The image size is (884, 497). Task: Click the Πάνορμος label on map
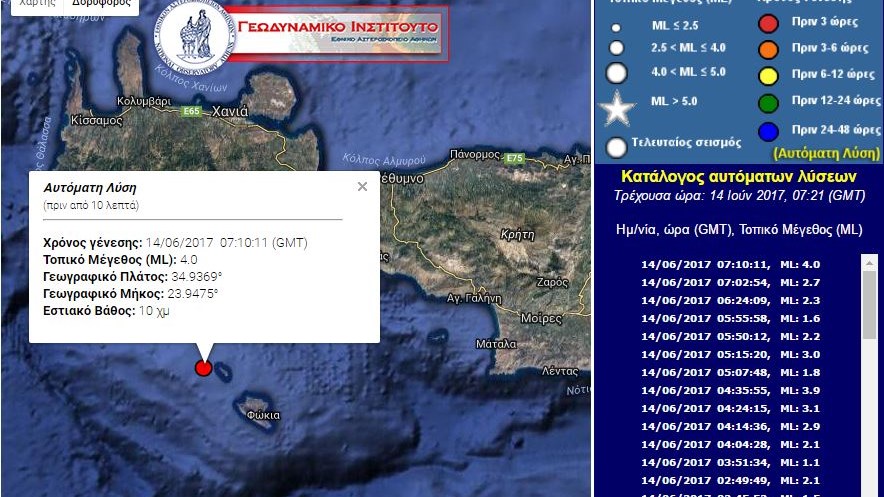pyautogui.click(x=475, y=154)
